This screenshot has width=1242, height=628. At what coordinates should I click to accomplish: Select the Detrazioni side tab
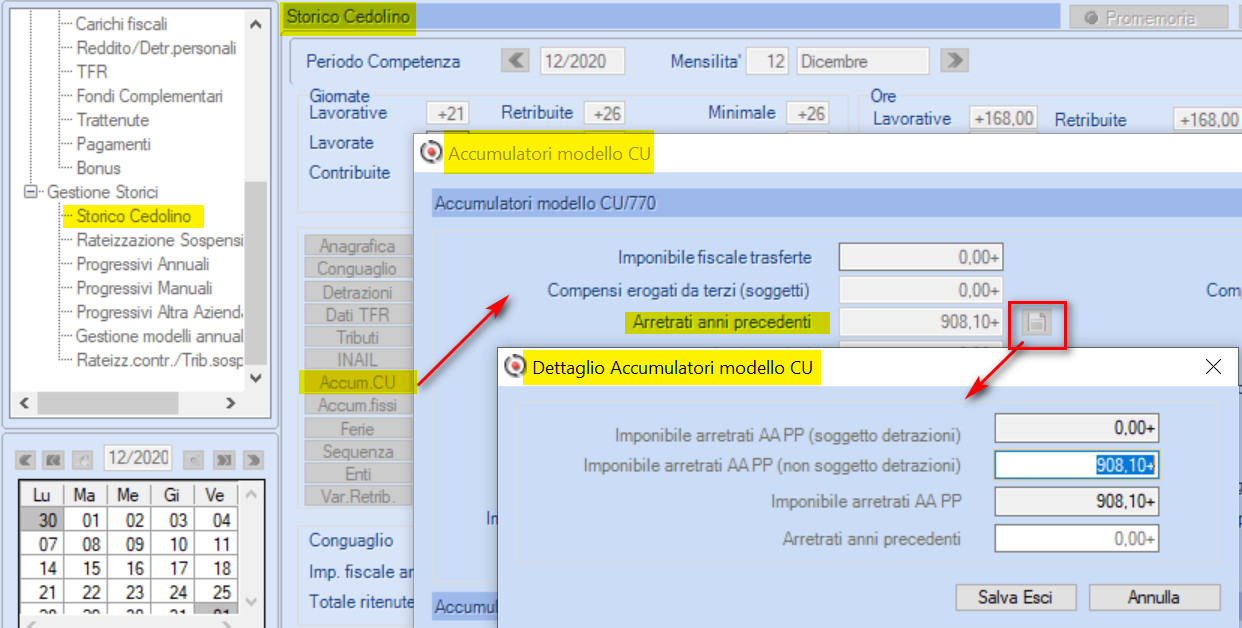pyautogui.click(x=356, y=292)
